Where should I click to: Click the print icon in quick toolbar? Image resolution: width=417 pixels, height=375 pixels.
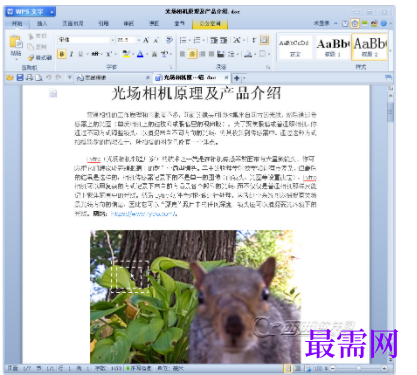pos(29,78)
